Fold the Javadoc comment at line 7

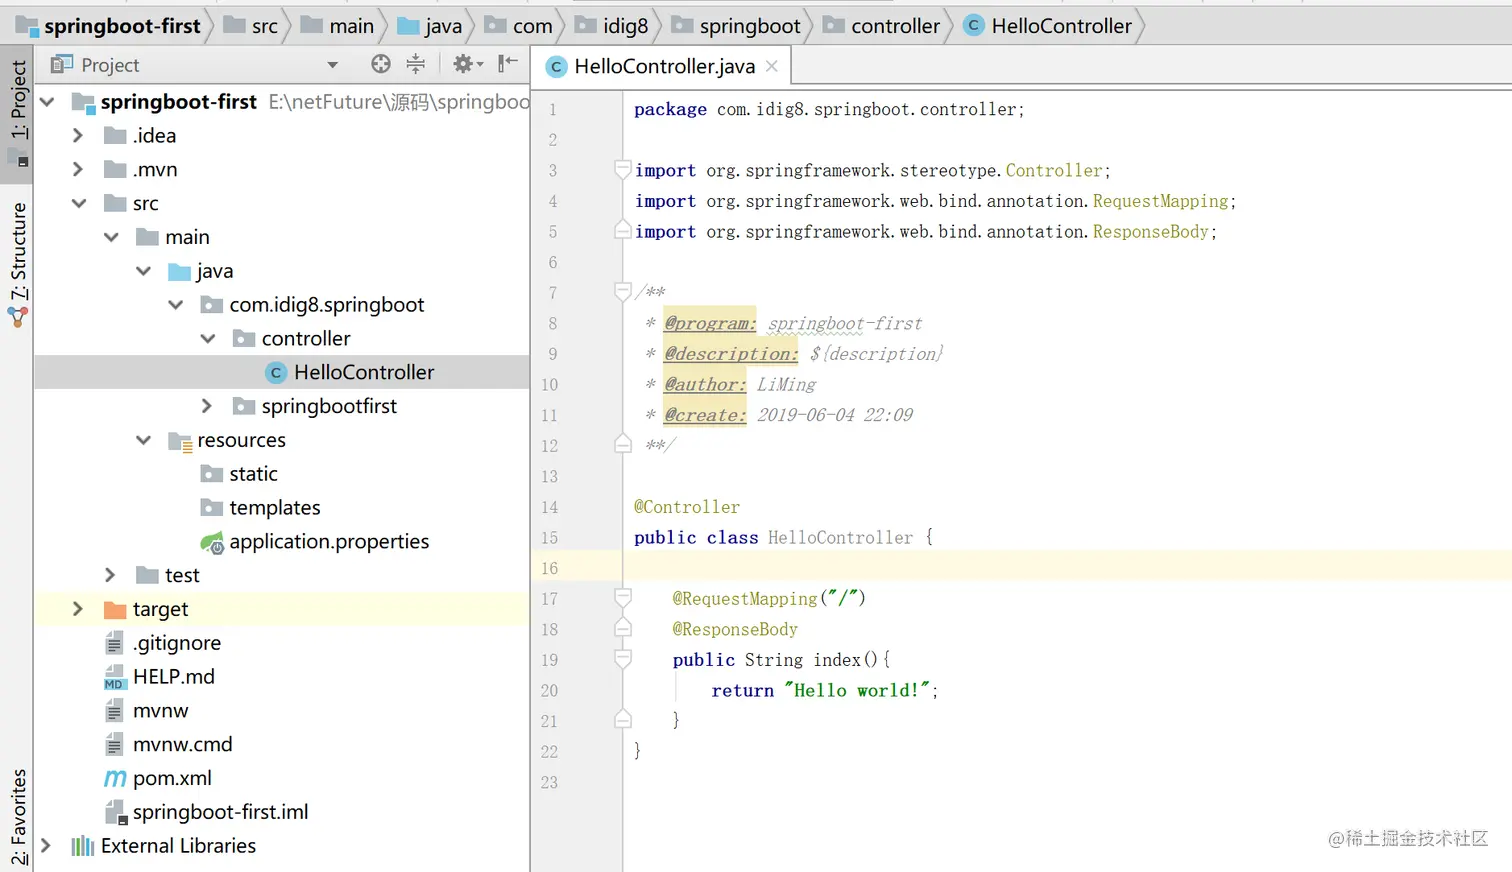(623, 292)
